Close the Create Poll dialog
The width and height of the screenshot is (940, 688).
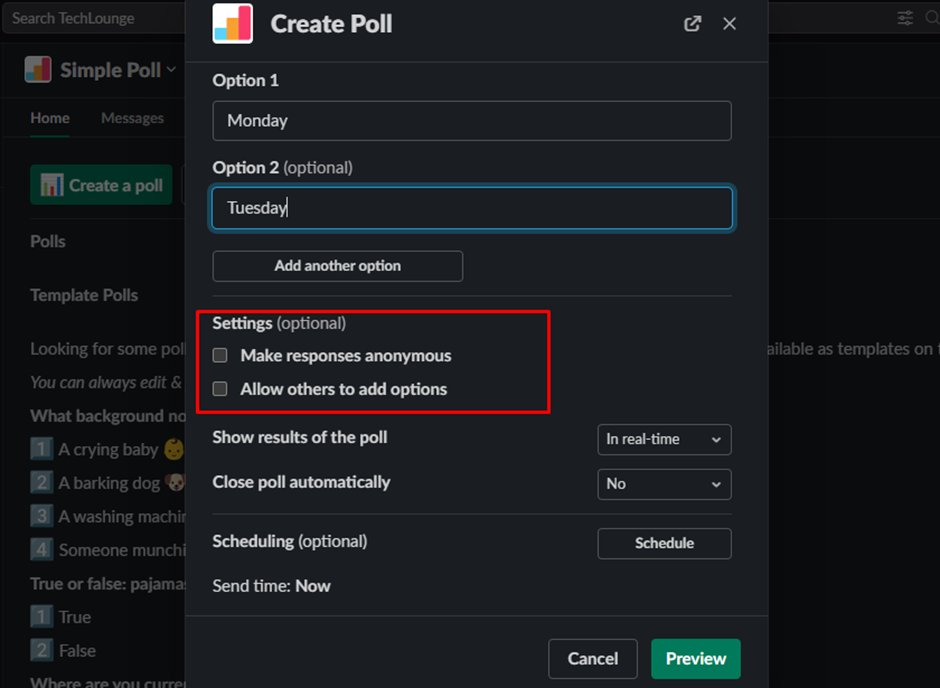729,24
